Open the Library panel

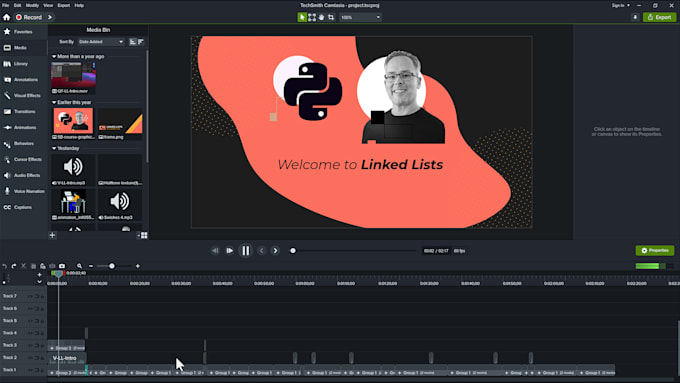23,64
